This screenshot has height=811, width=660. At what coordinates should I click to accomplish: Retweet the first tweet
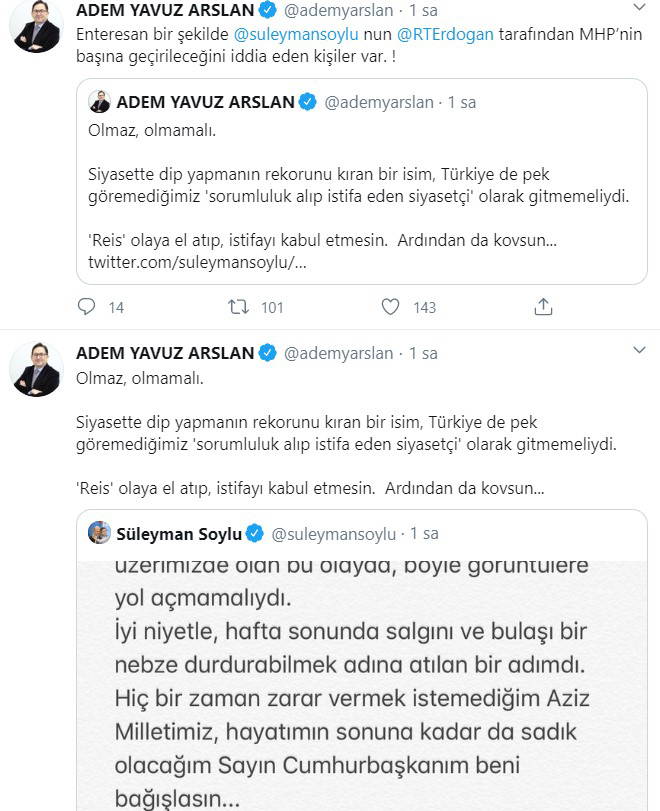click(238, 307)
